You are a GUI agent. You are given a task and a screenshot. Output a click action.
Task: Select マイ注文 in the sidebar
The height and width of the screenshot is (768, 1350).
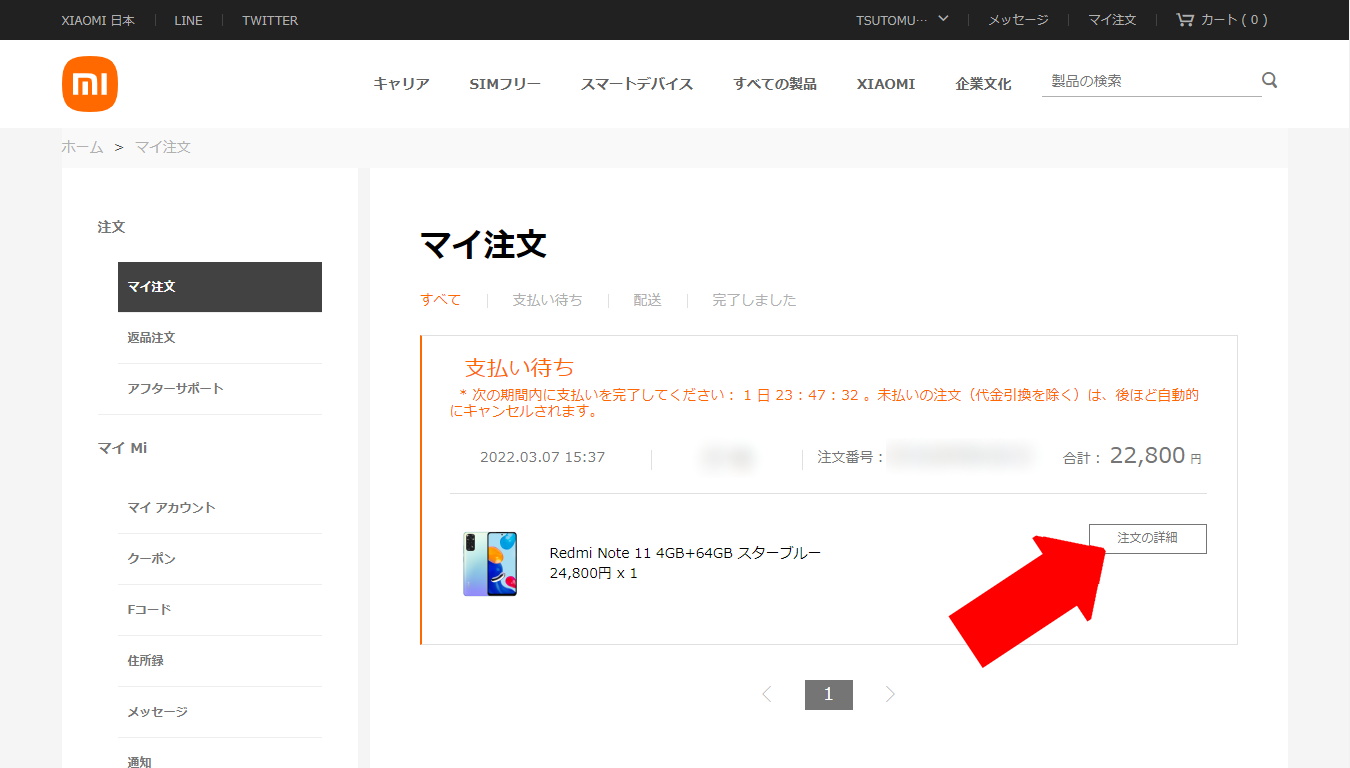[220, 287]
